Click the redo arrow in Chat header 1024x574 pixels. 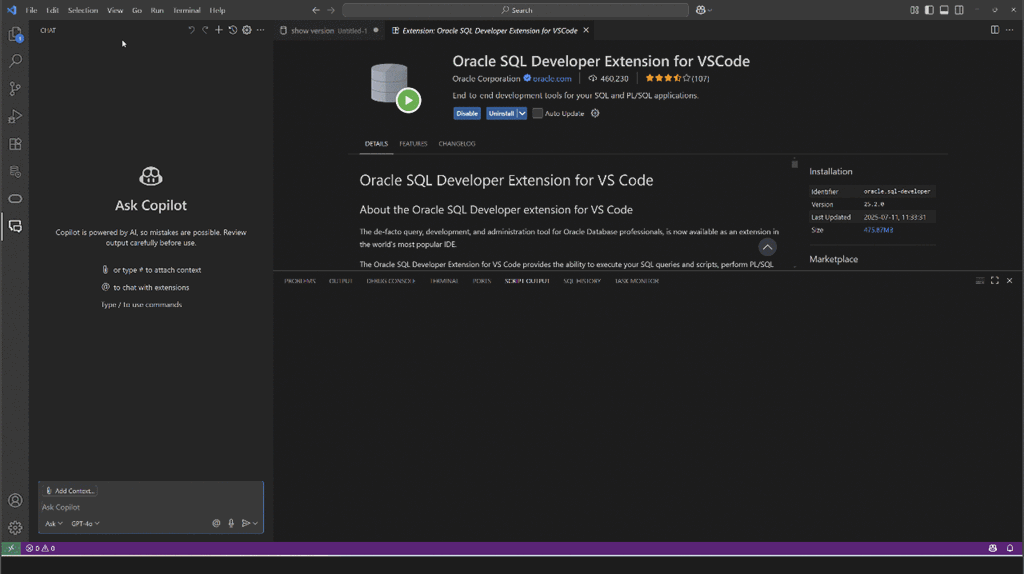tap(205, 30)
